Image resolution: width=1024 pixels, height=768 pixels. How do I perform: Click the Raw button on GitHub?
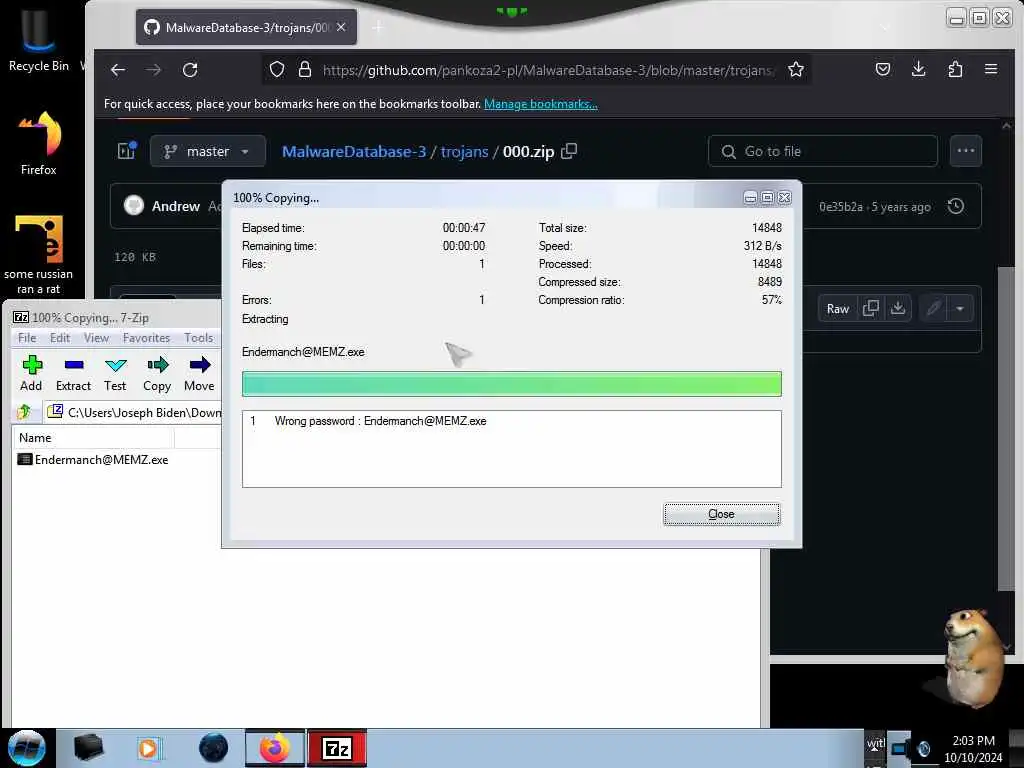pyautogui.click(x=838, y=308)
